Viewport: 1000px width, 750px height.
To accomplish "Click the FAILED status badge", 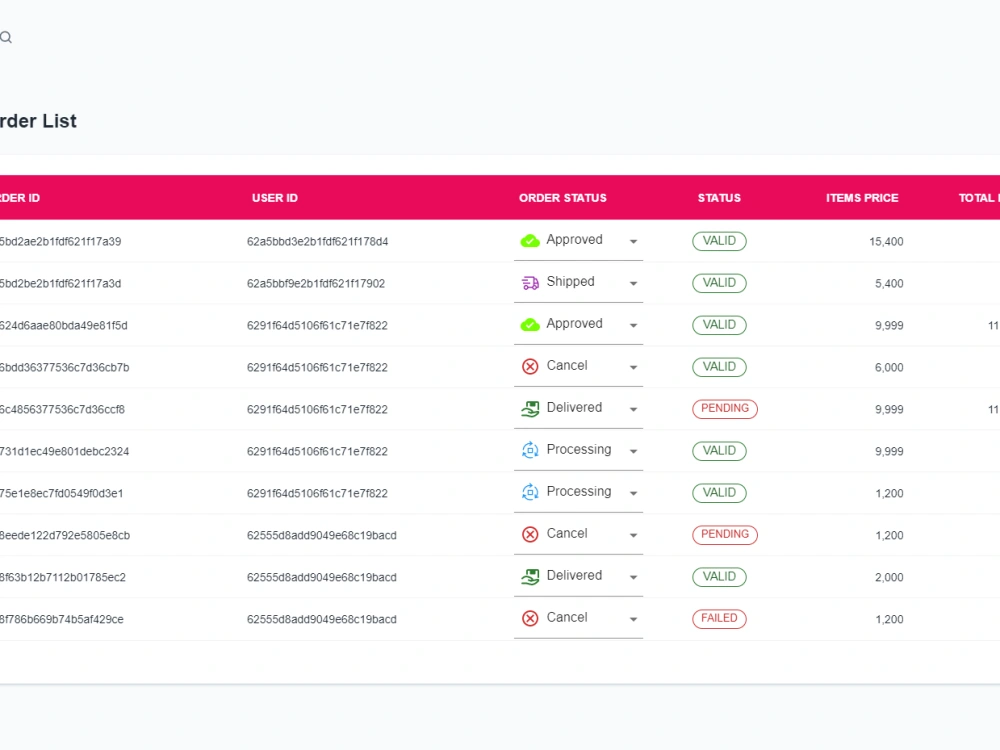I will (719, 619).
